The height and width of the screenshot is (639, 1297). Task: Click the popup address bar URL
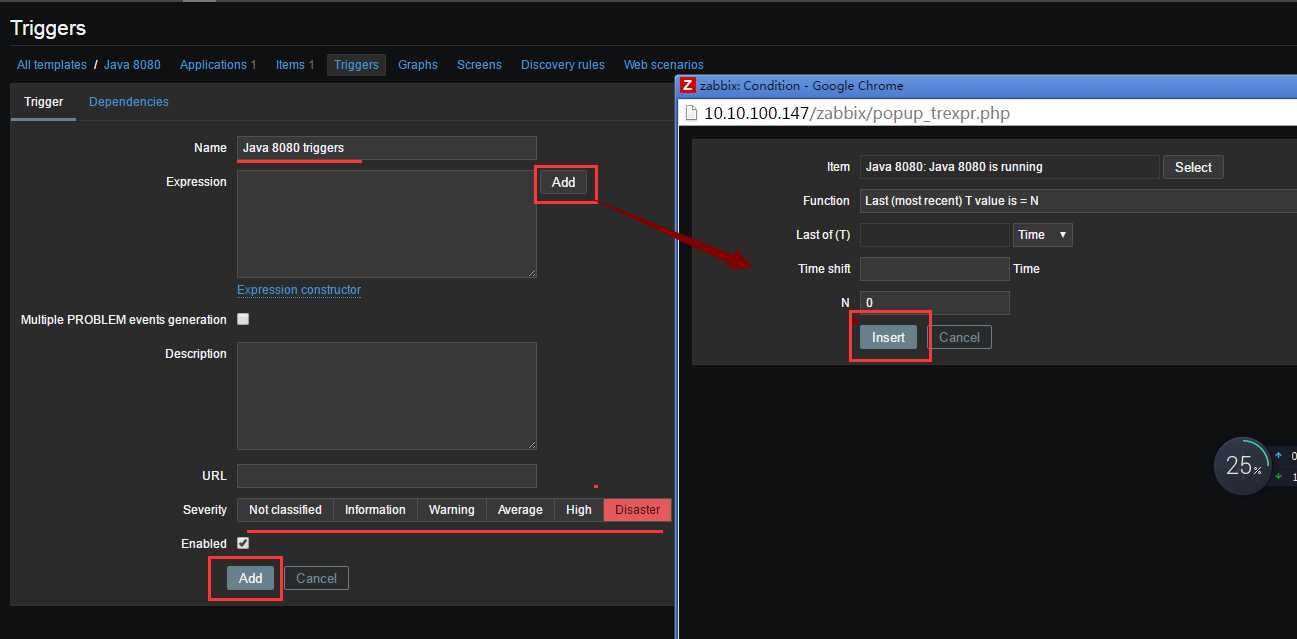[x=857, y=113]
